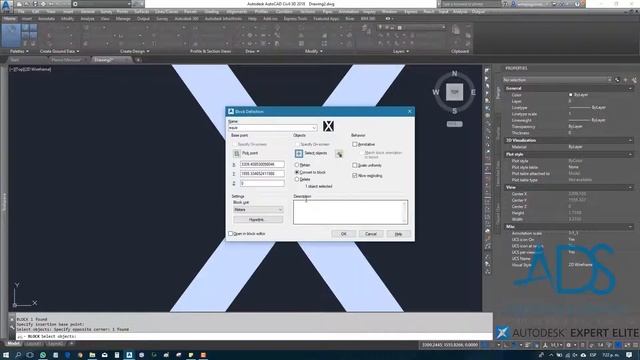Click the N compass direction on ViewCube
This screenshot has height=360, width=640.
[x=454, y=74]
